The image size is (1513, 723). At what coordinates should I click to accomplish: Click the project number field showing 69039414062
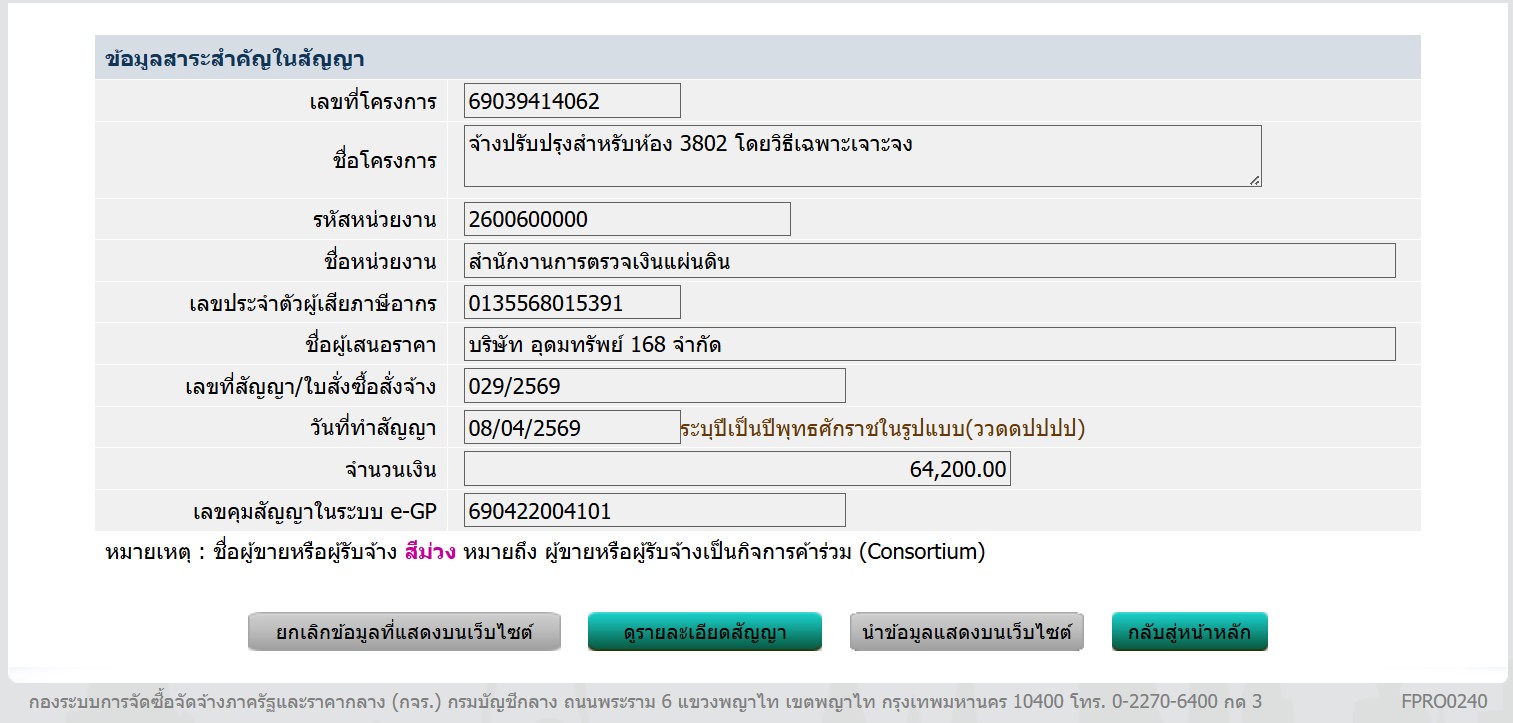coord(570,100)
